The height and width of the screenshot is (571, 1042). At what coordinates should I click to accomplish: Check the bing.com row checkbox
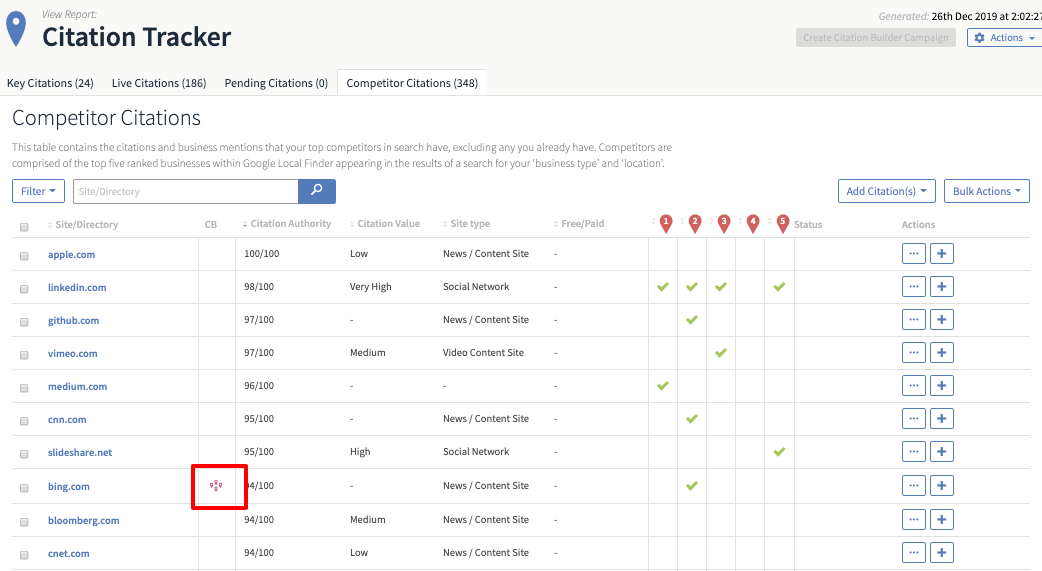(24, 488)
